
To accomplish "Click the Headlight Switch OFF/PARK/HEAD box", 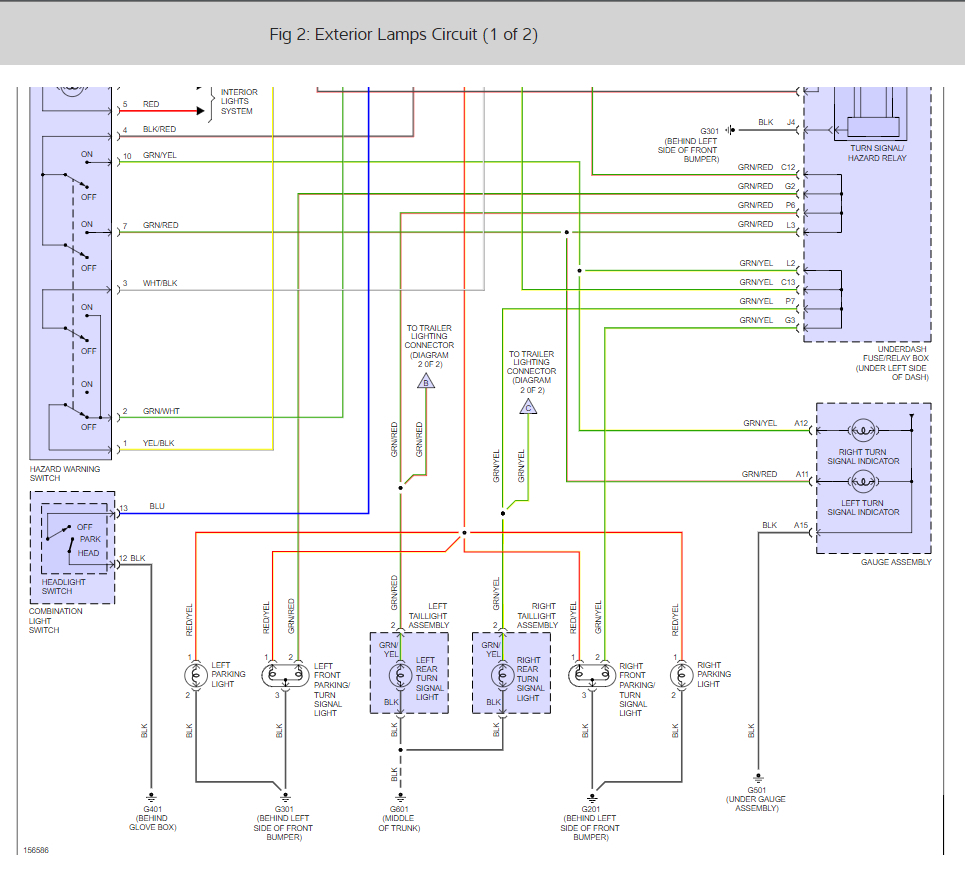I will click(x=74, y=538).
